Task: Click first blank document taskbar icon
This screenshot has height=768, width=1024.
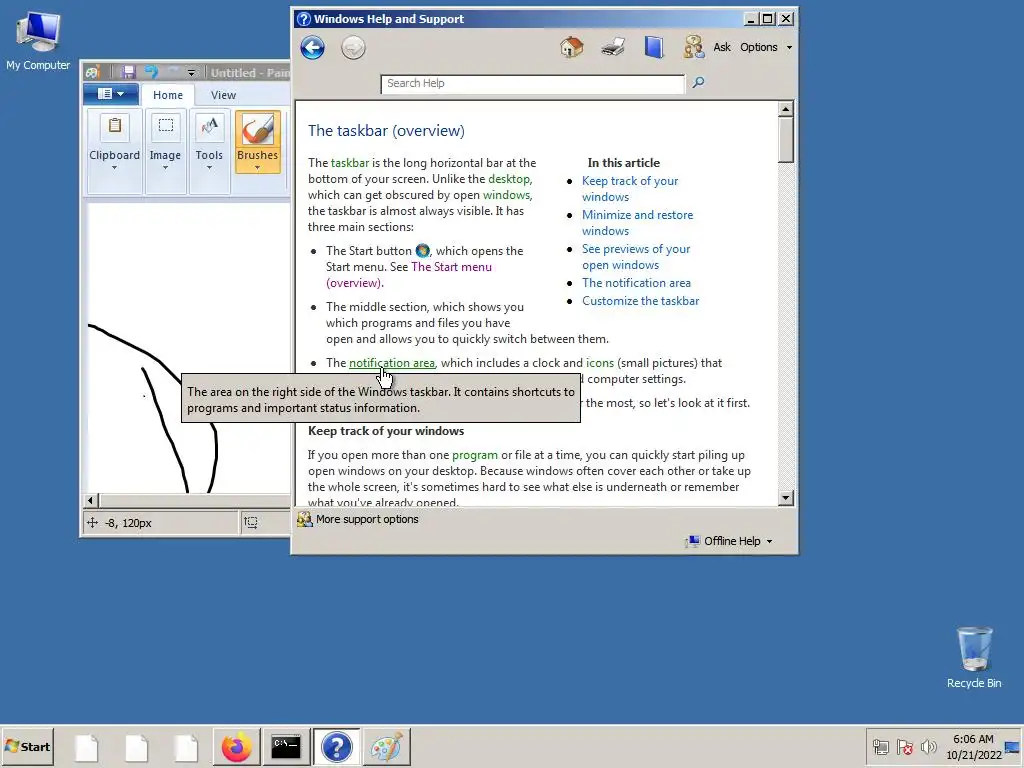Action: click(x=86, y=747)
